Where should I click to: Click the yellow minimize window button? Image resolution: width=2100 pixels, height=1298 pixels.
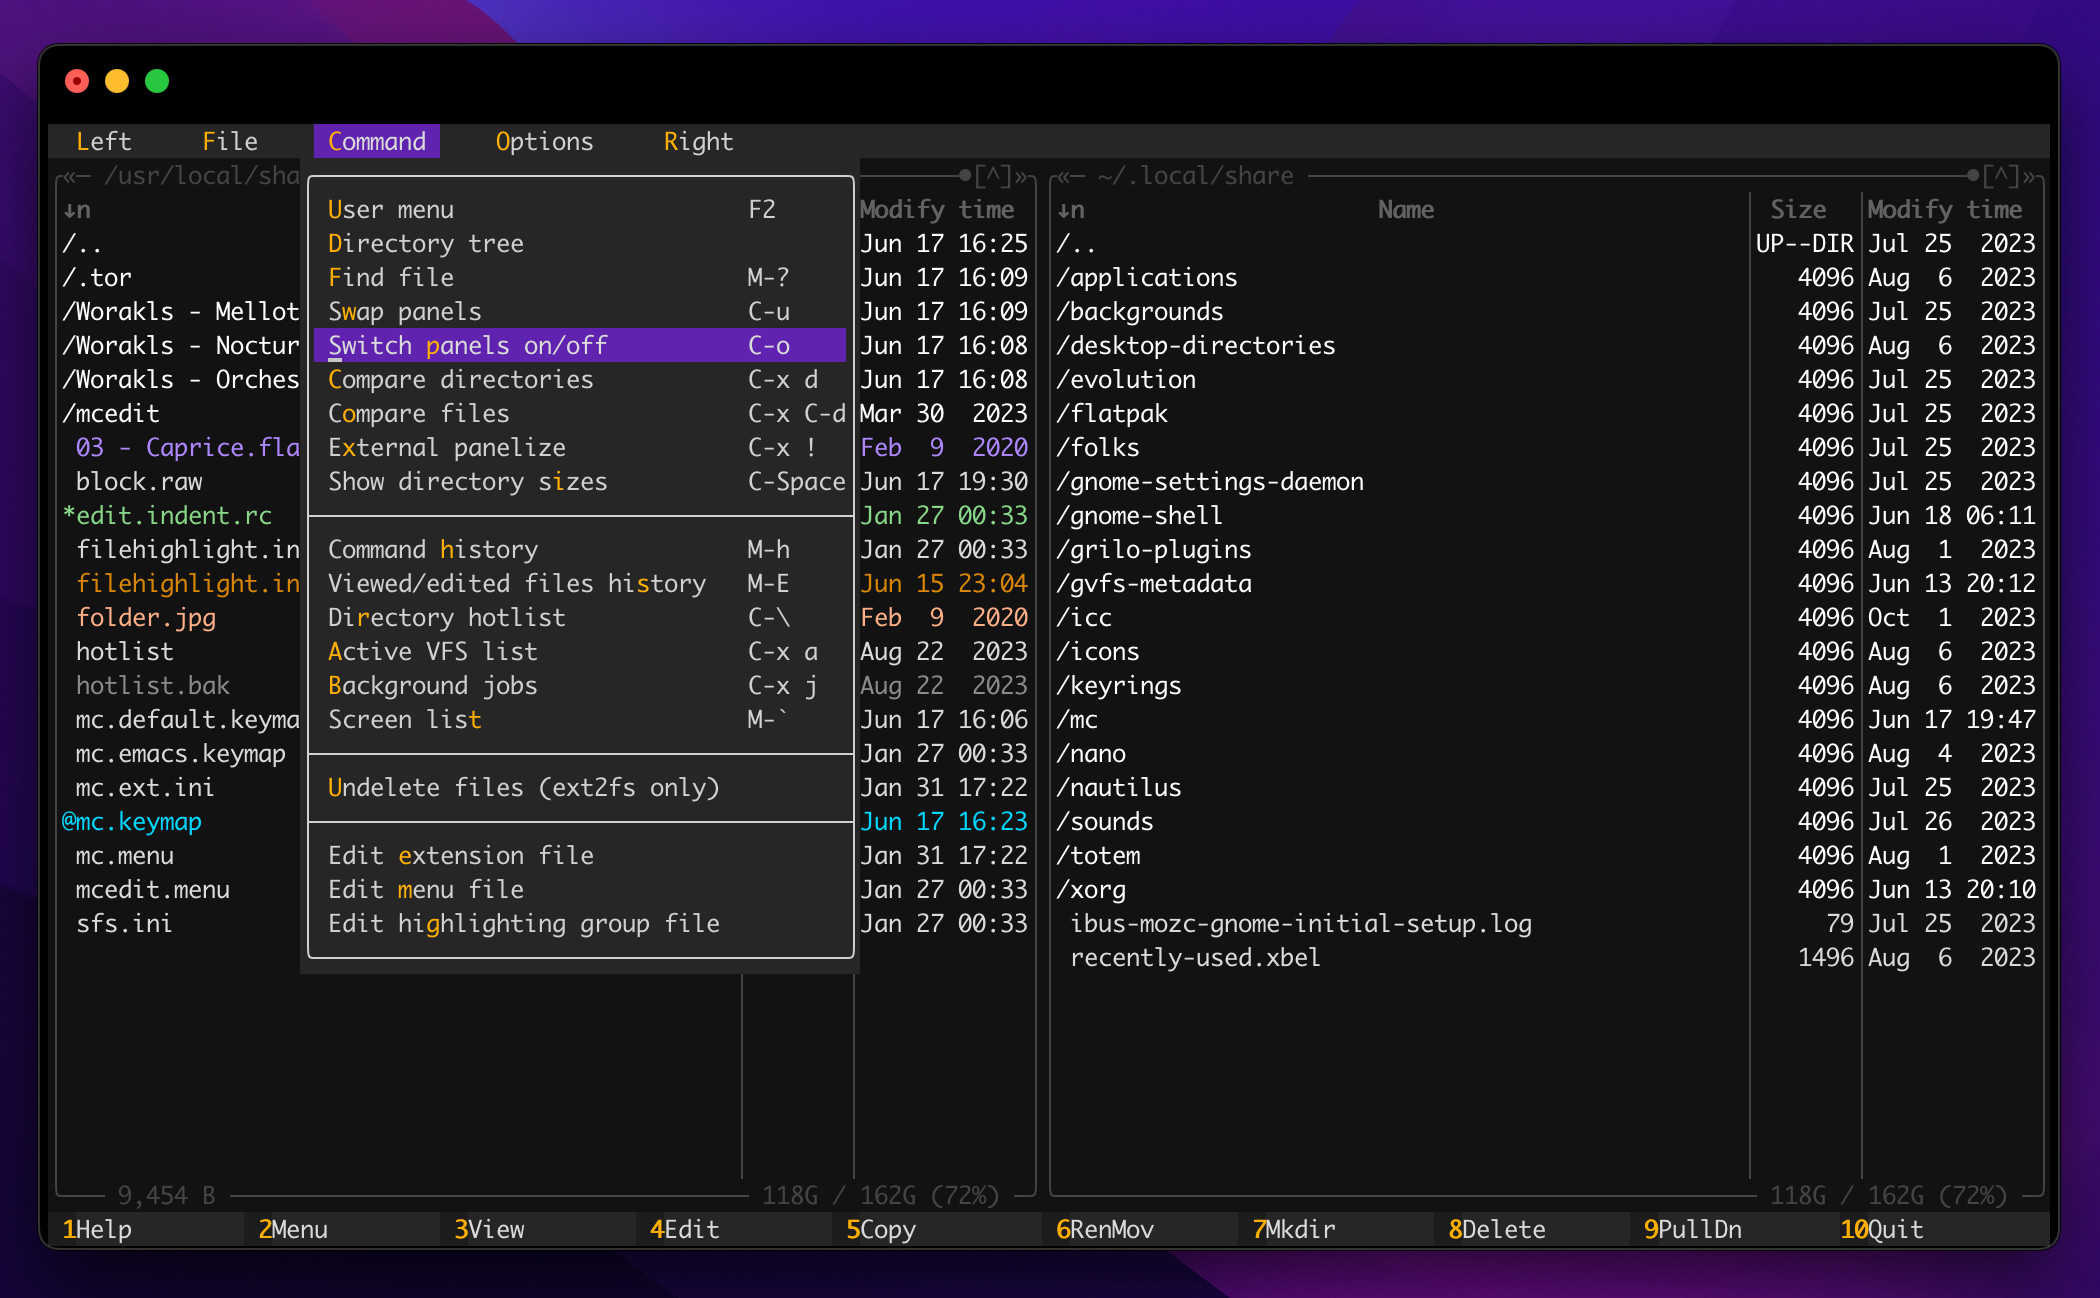(x=117, y=81)
